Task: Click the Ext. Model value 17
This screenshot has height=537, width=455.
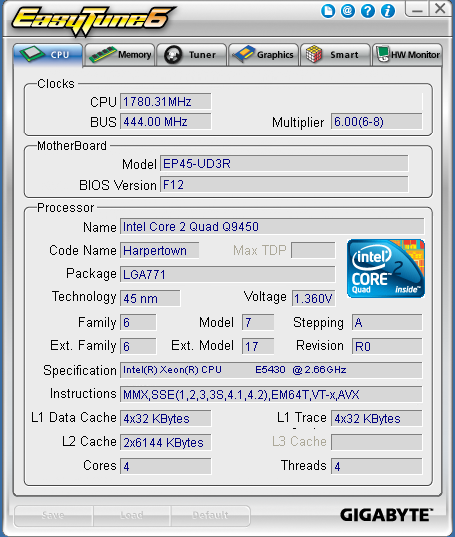Action: click(258, 346)
